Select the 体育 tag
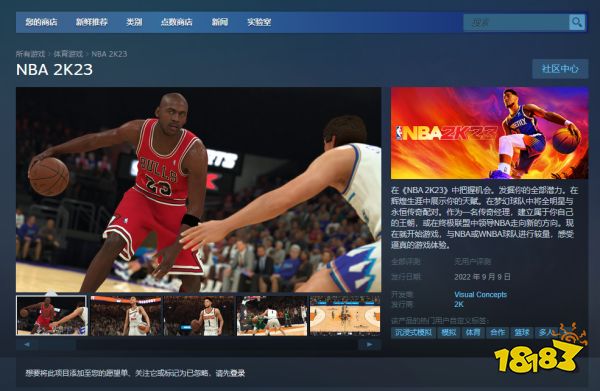 (473, 333)
